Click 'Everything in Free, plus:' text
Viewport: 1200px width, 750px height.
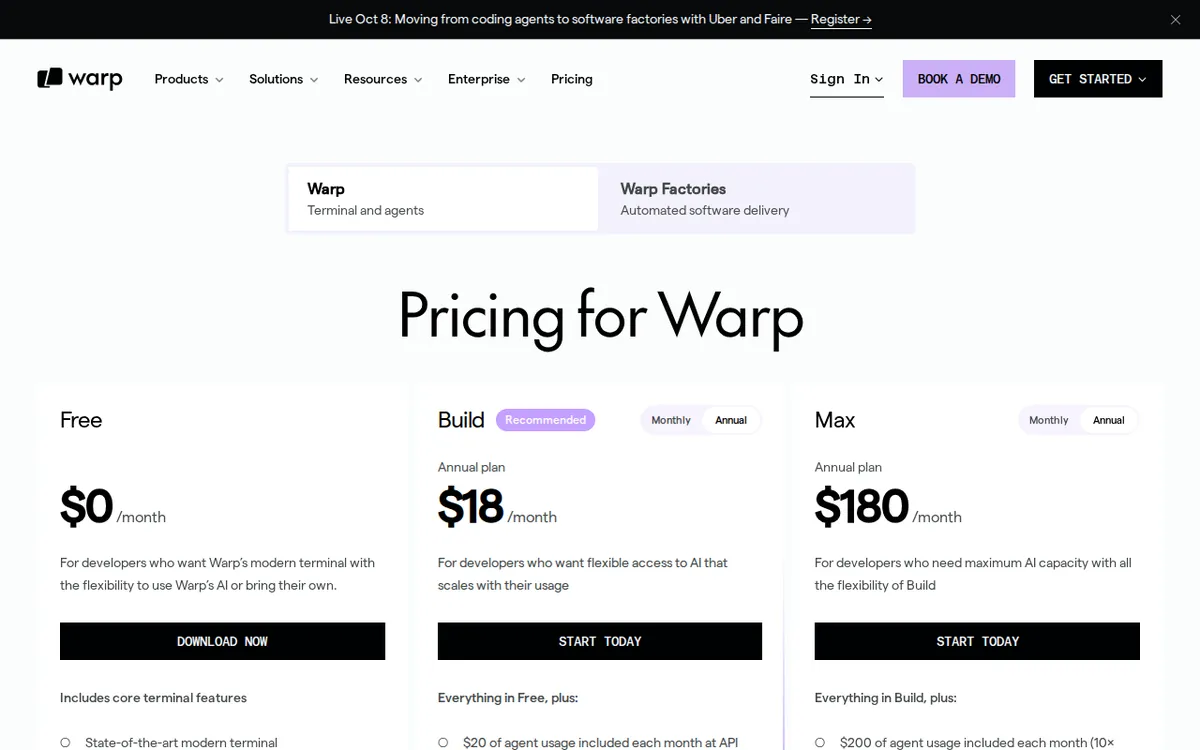click(x=508, y=698)
